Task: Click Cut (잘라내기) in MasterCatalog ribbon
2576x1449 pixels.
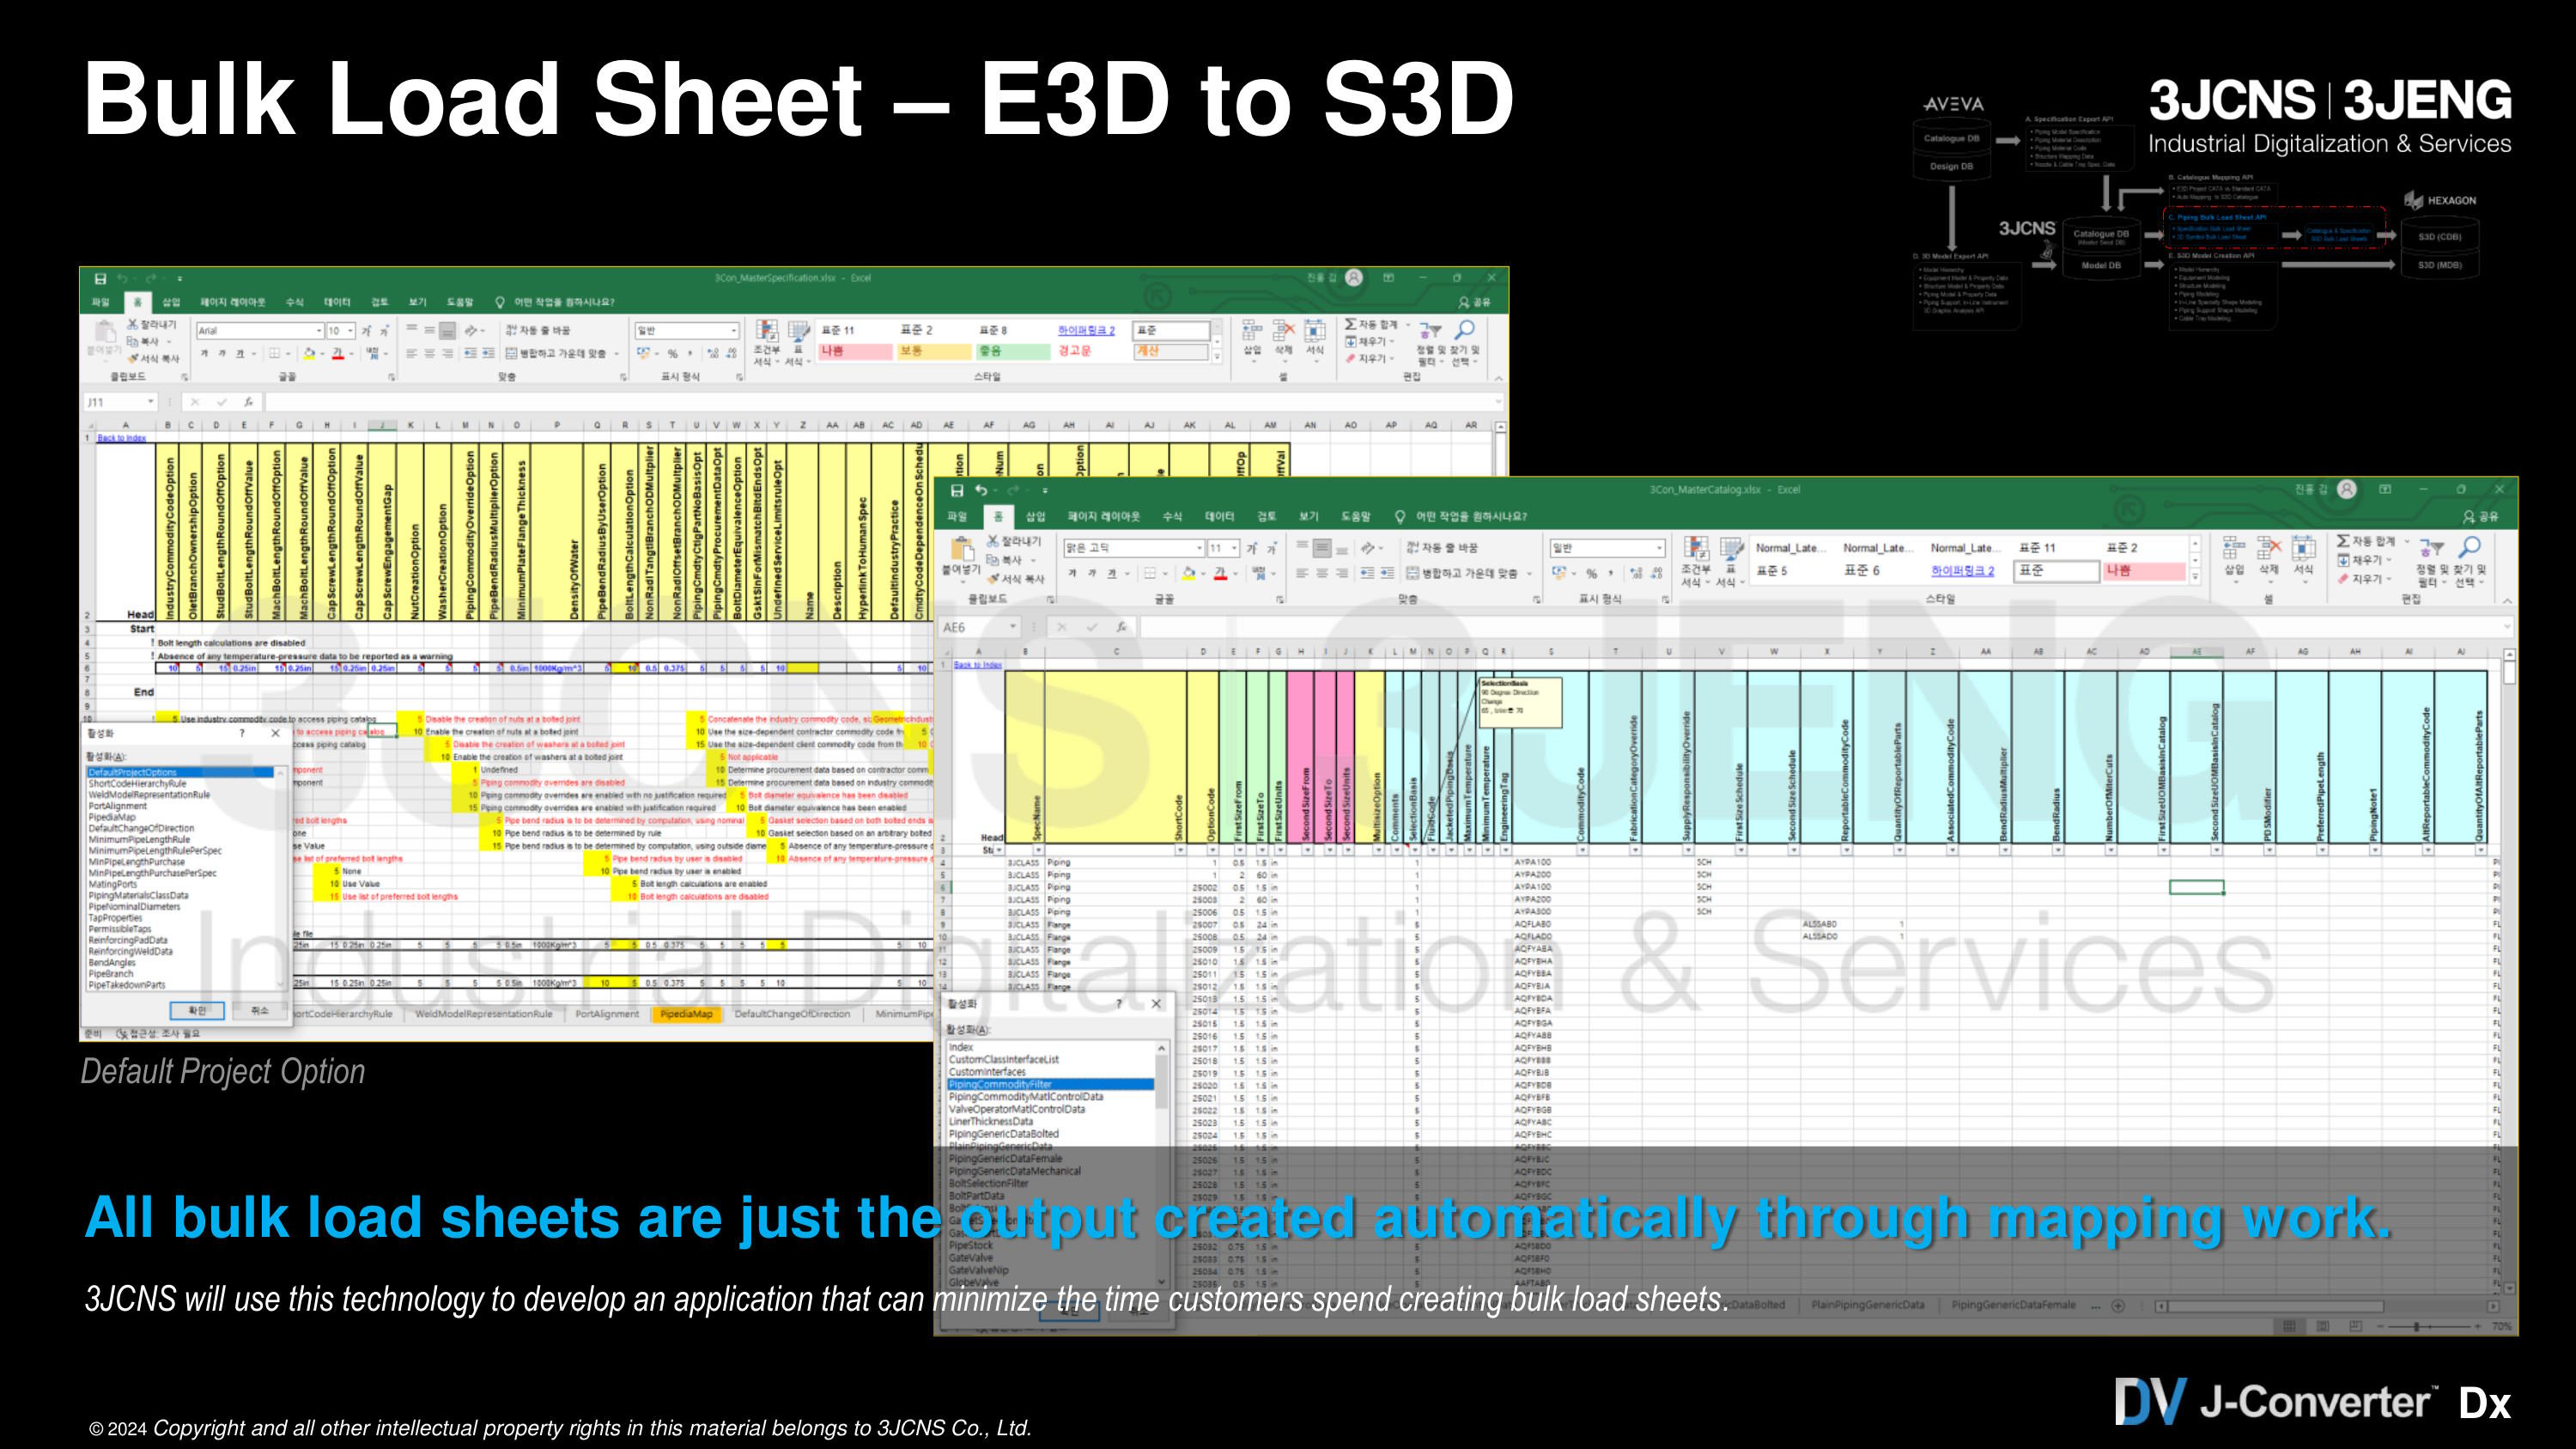Action: [x=1014, y=541]
